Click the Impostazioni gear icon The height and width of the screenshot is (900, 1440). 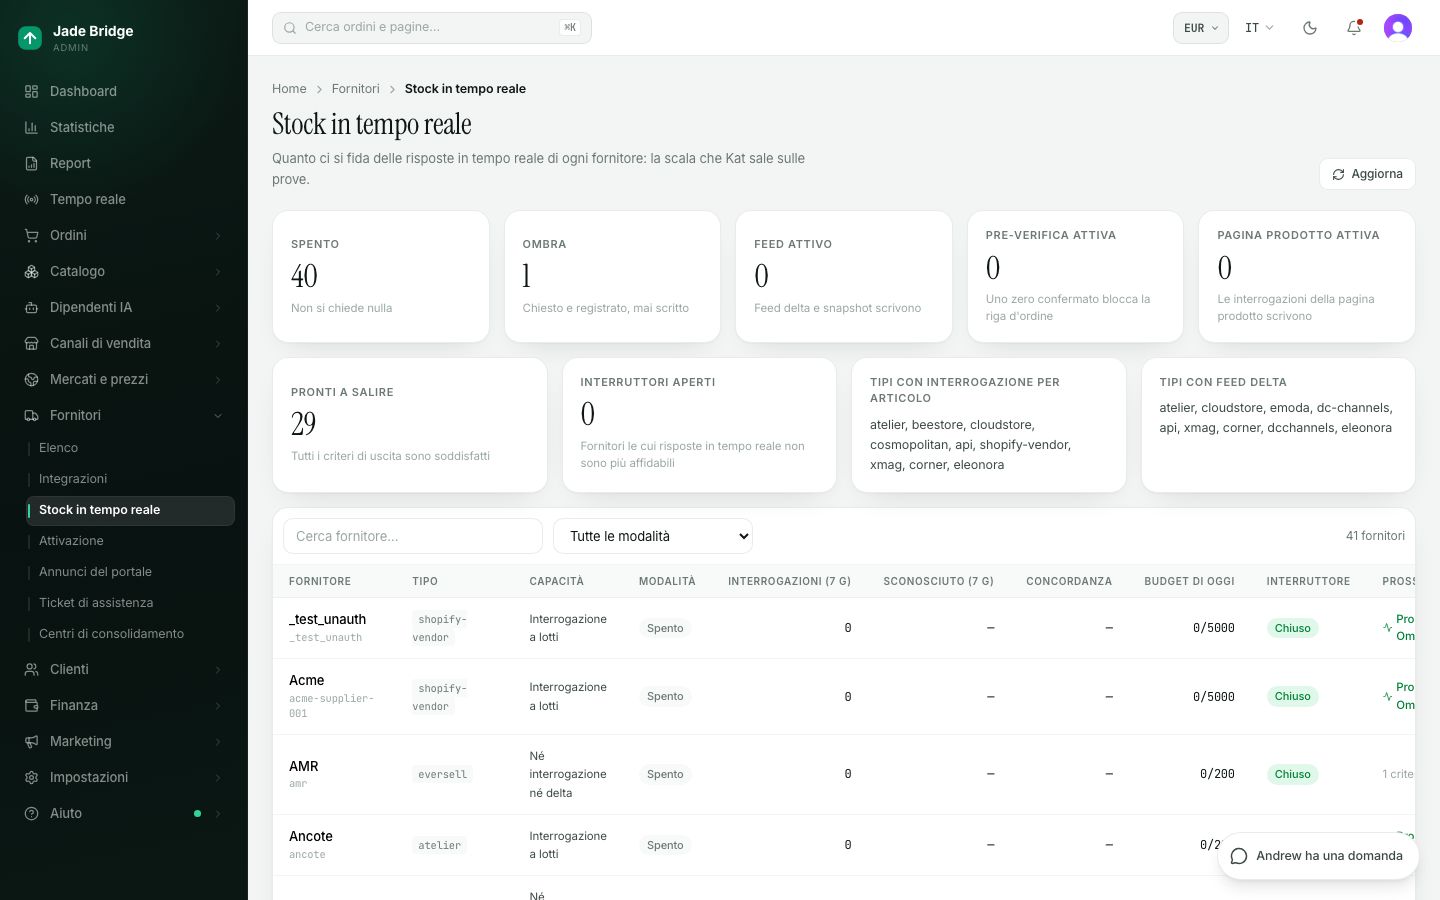coord(31,777)
